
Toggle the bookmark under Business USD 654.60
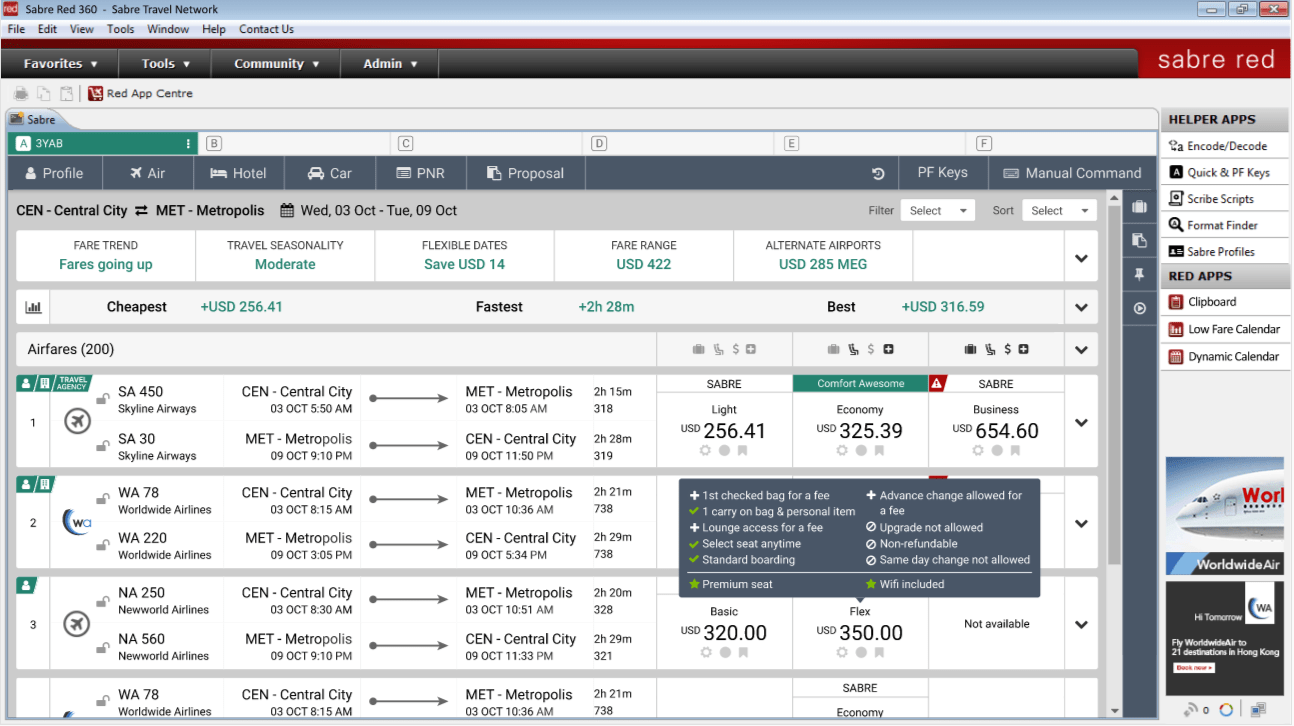tap(1014, 450)
